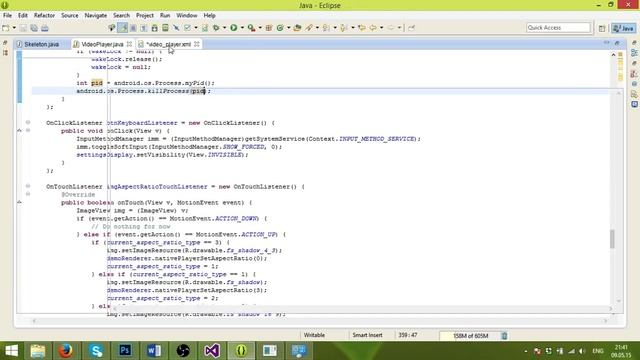Image resolution: width=640 pixels, height=360 pixels.
Task: Collapse the btnKeyboardListener code fold
Action: click(28, 122)
